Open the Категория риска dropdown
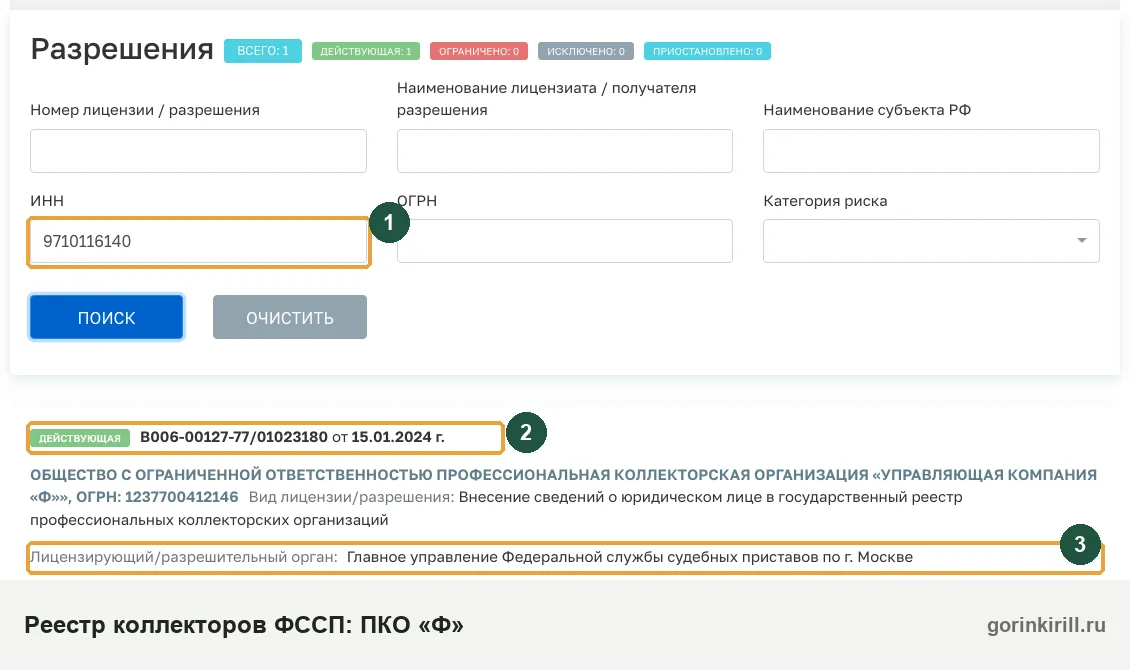Screen dimensions: 1130x670 931,241
